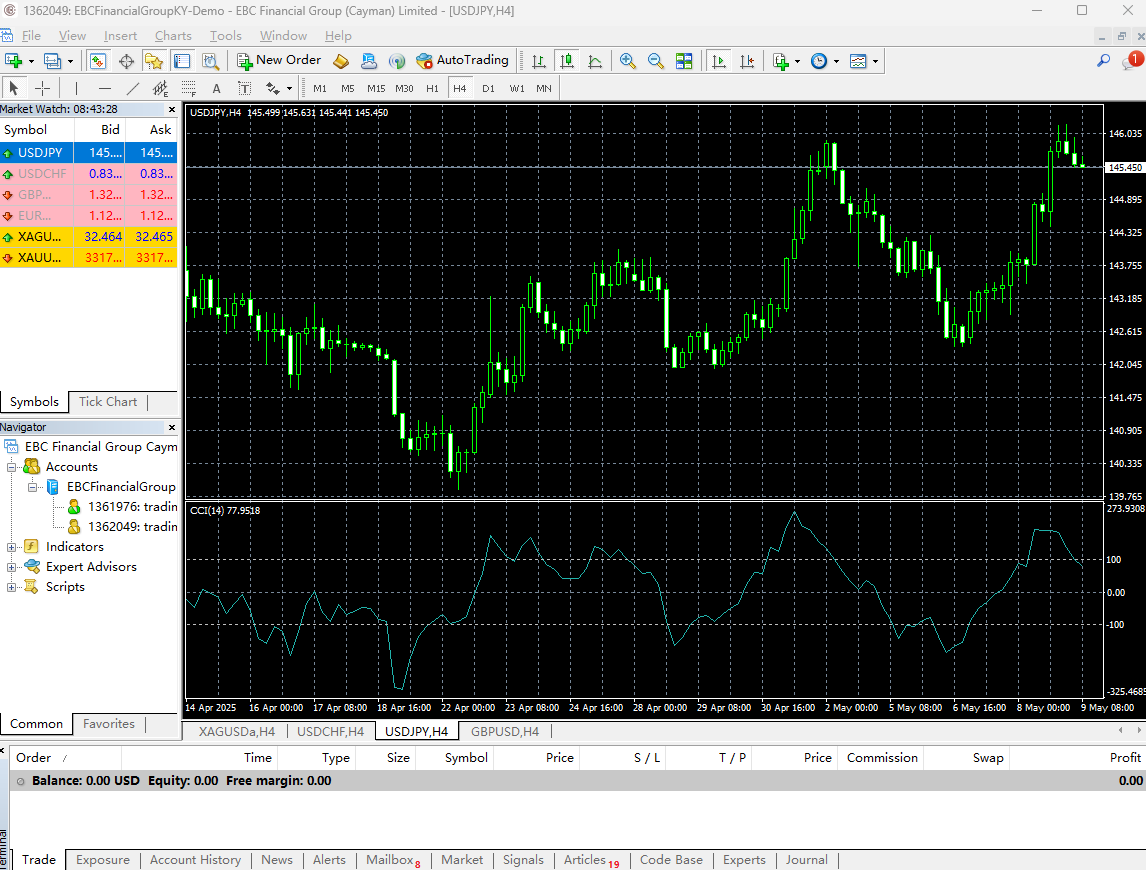Zoom out of the chart

tap(656, 61)
